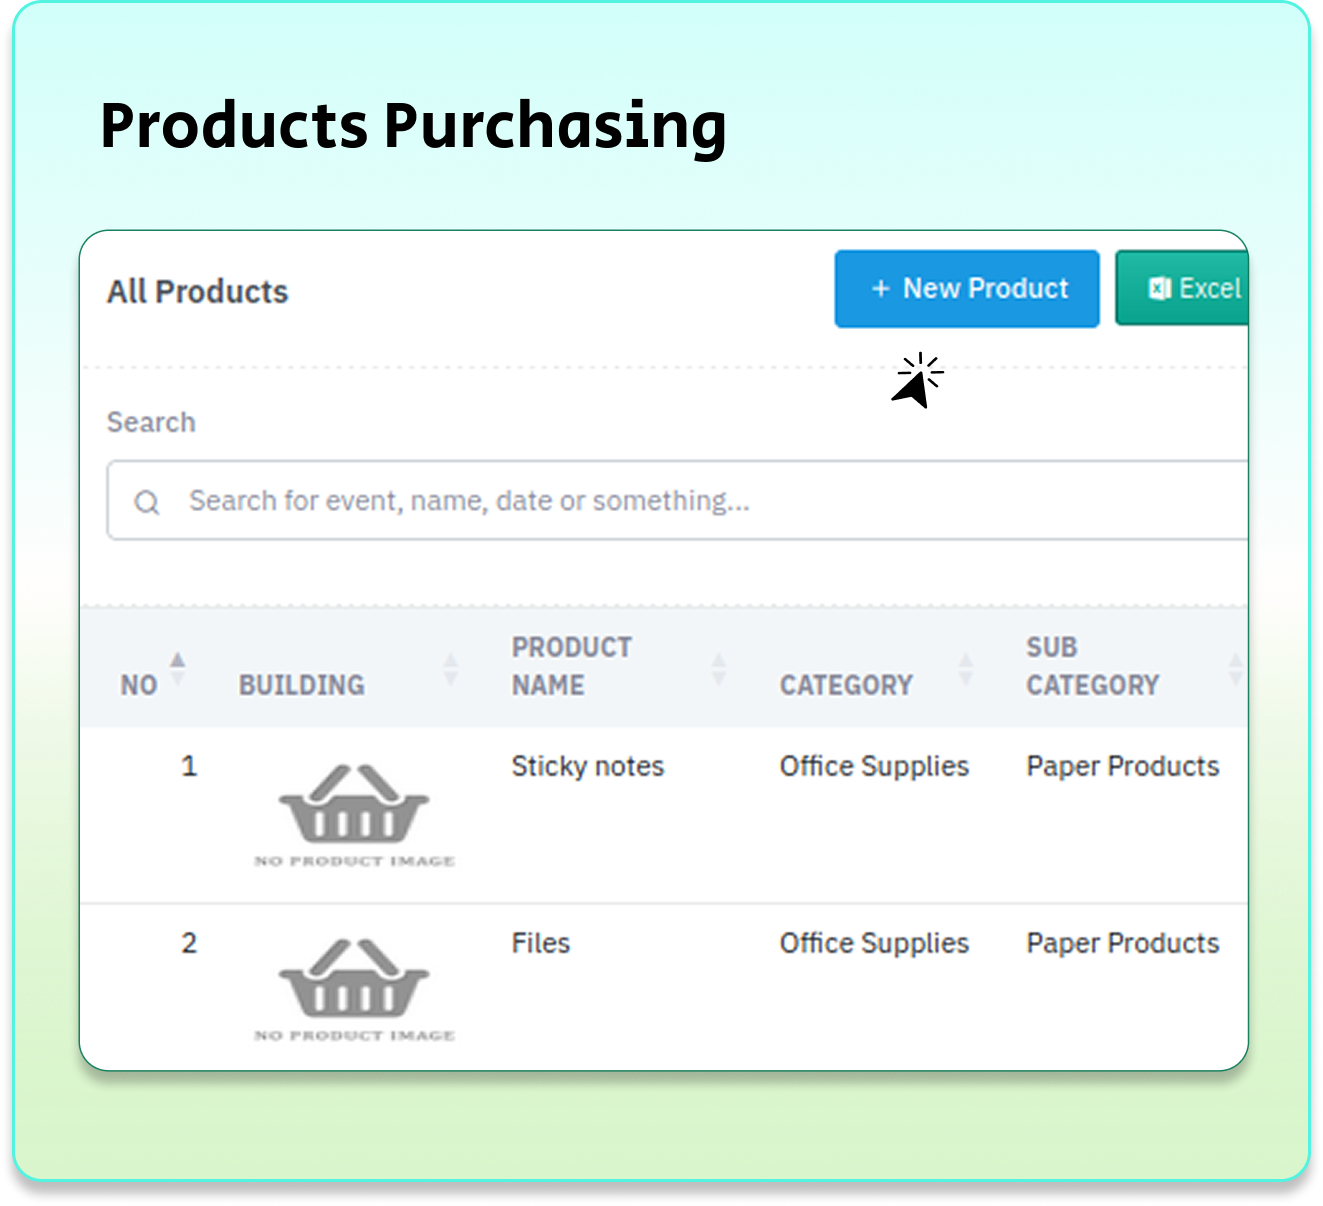1323x1206 pixels.
Task: Select row number 2 in the table
Action: (189, 943)
